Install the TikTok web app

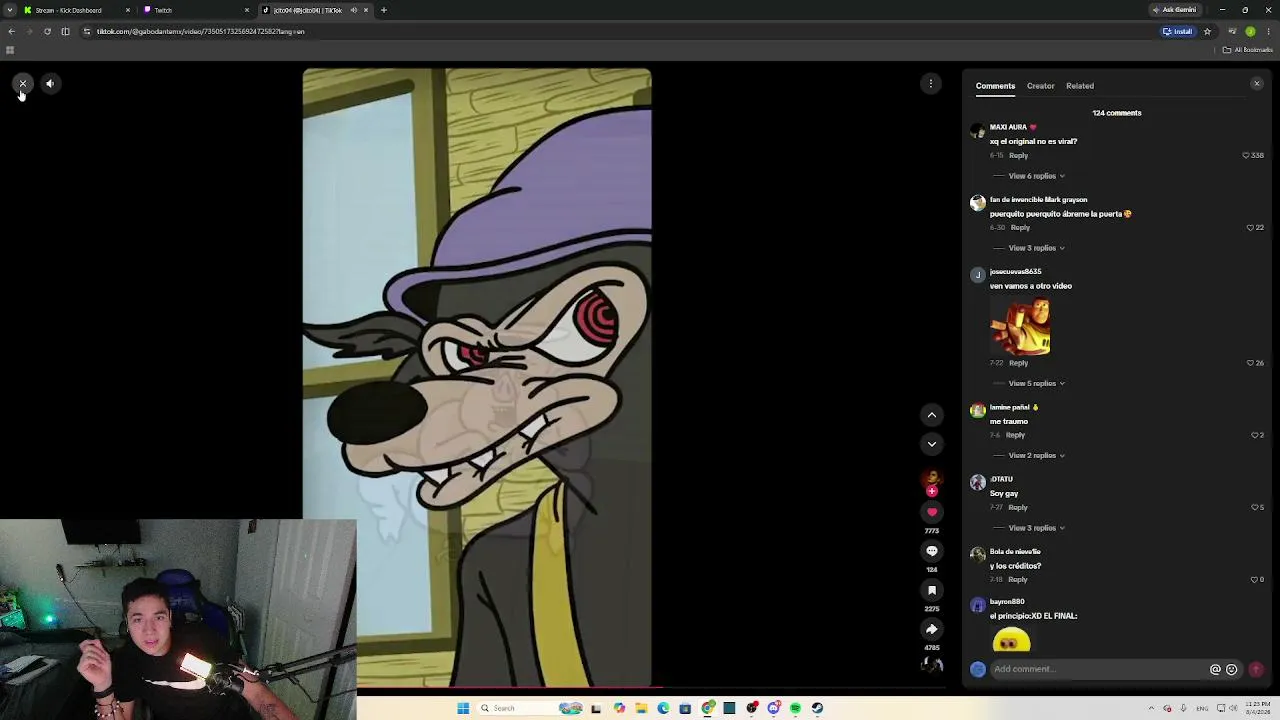[1178, 31]
